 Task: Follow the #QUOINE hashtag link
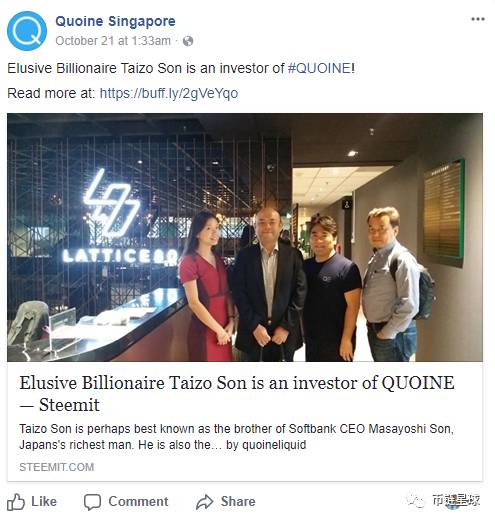[319, 68]
